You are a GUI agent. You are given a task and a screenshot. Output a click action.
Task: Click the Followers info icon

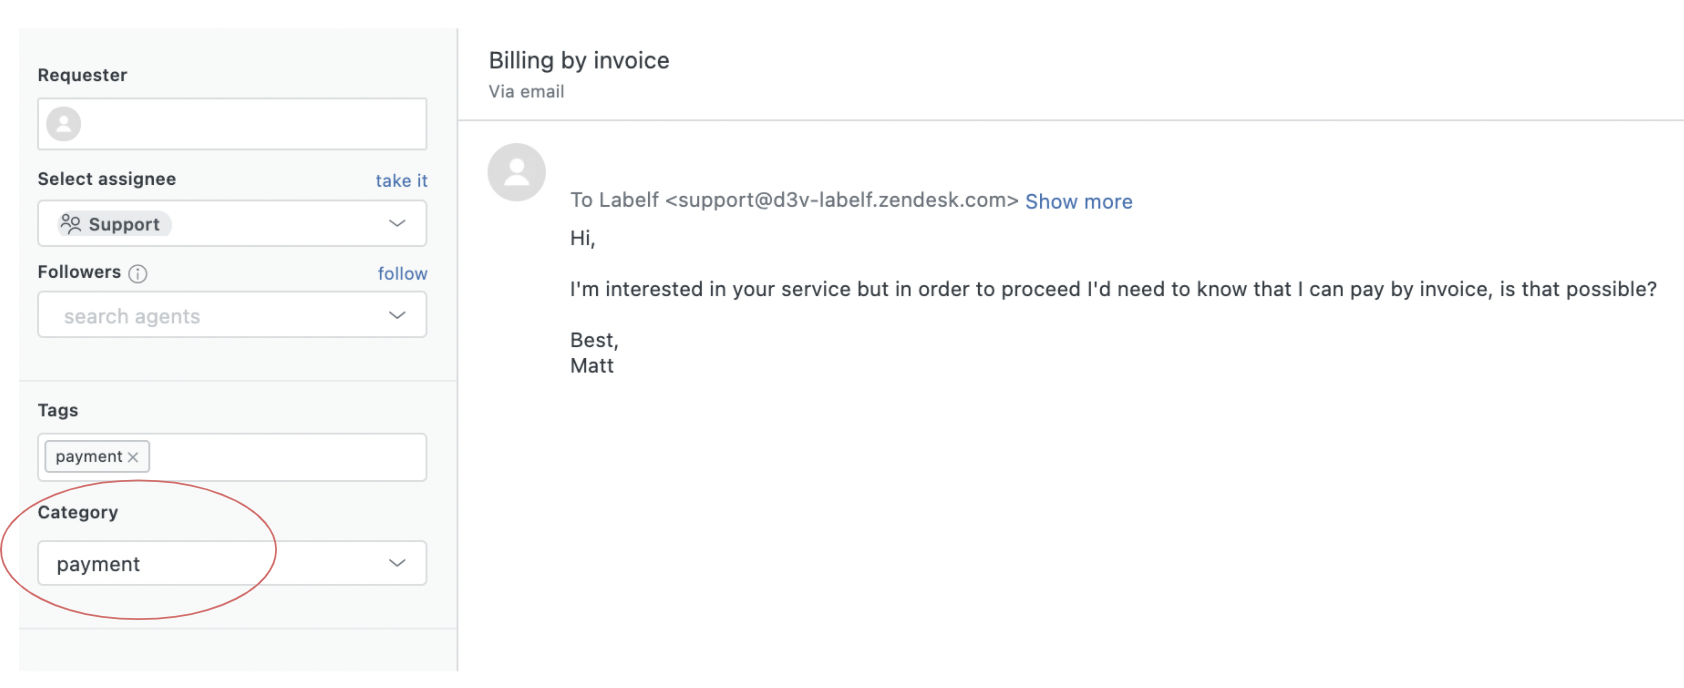(x=138, y=273)
